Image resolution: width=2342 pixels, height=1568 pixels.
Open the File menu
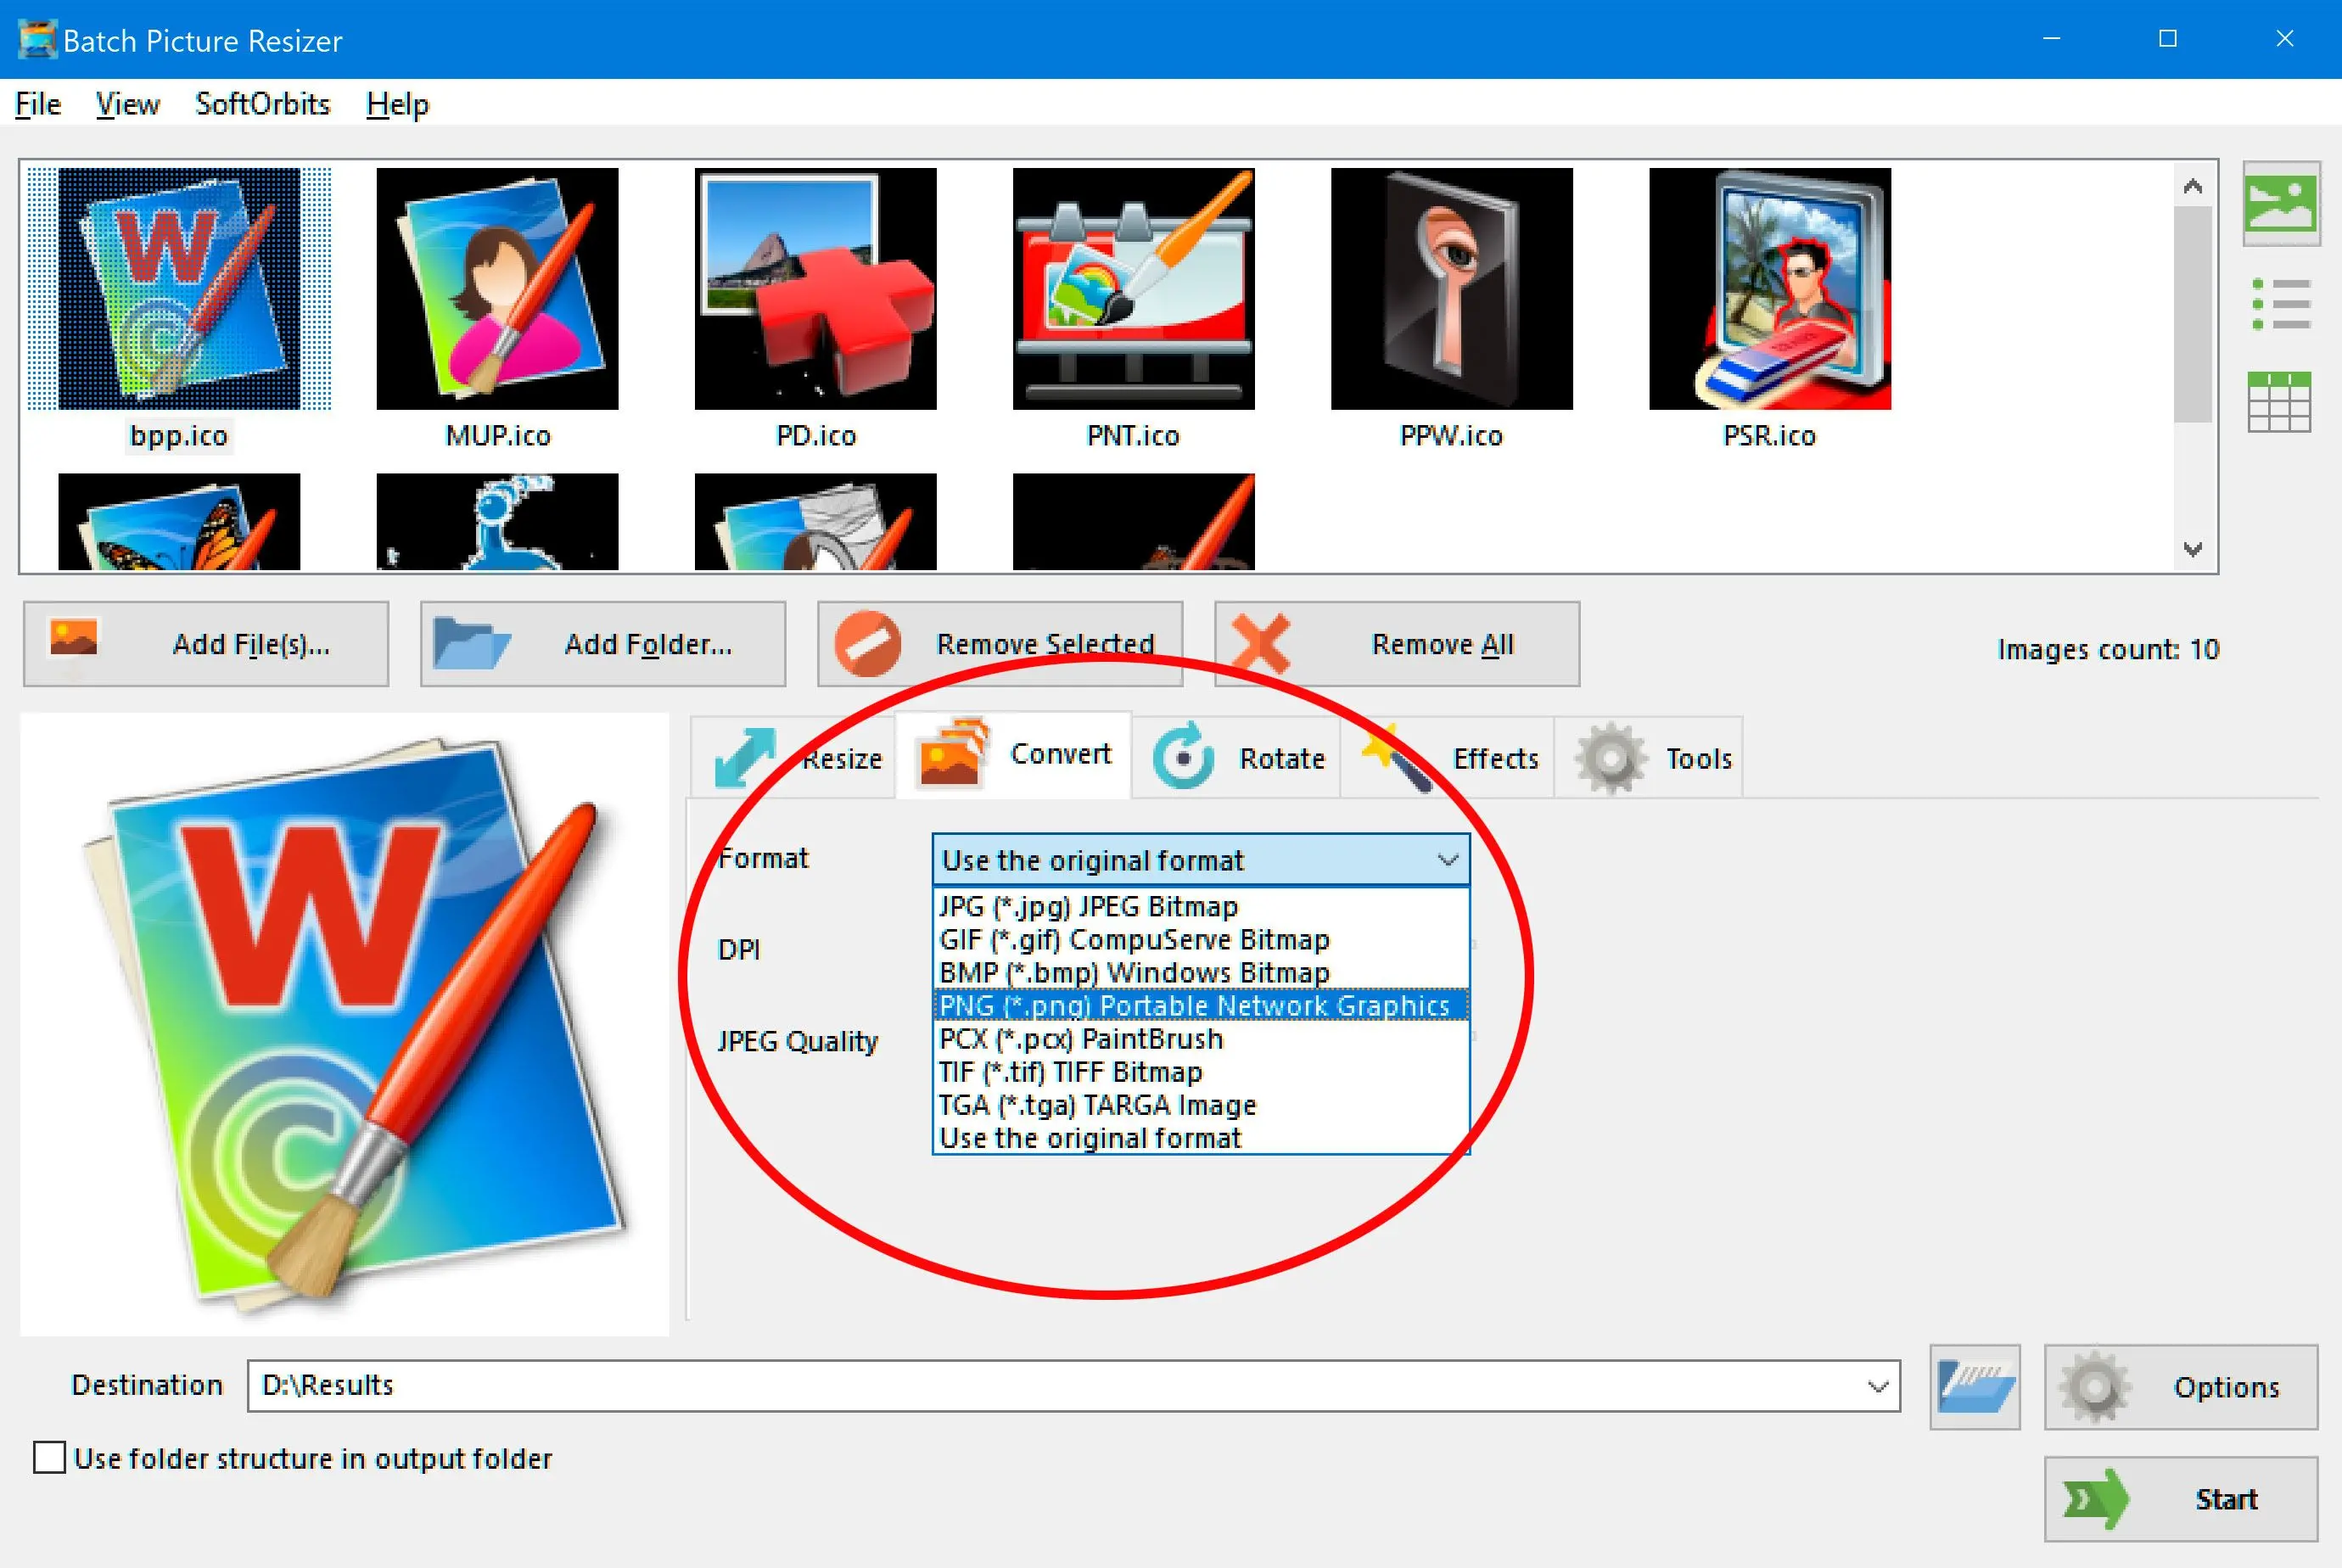tap(35, 104)
